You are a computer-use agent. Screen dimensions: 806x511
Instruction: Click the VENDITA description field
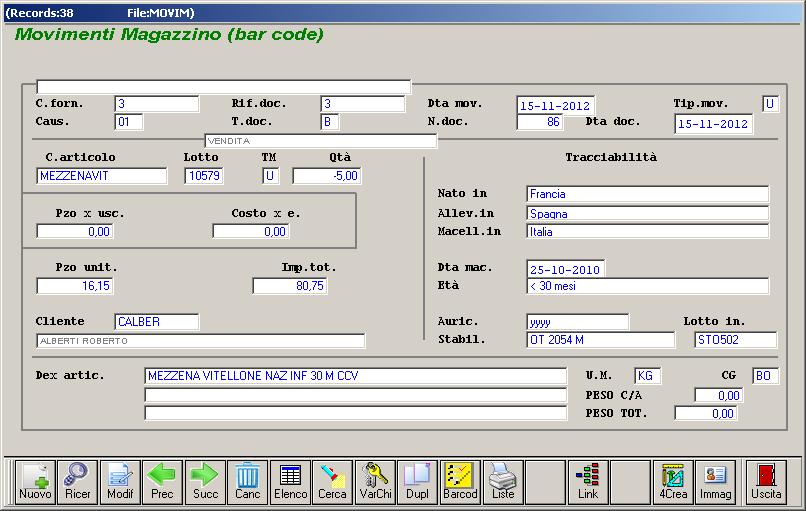(x=321, y=141)
